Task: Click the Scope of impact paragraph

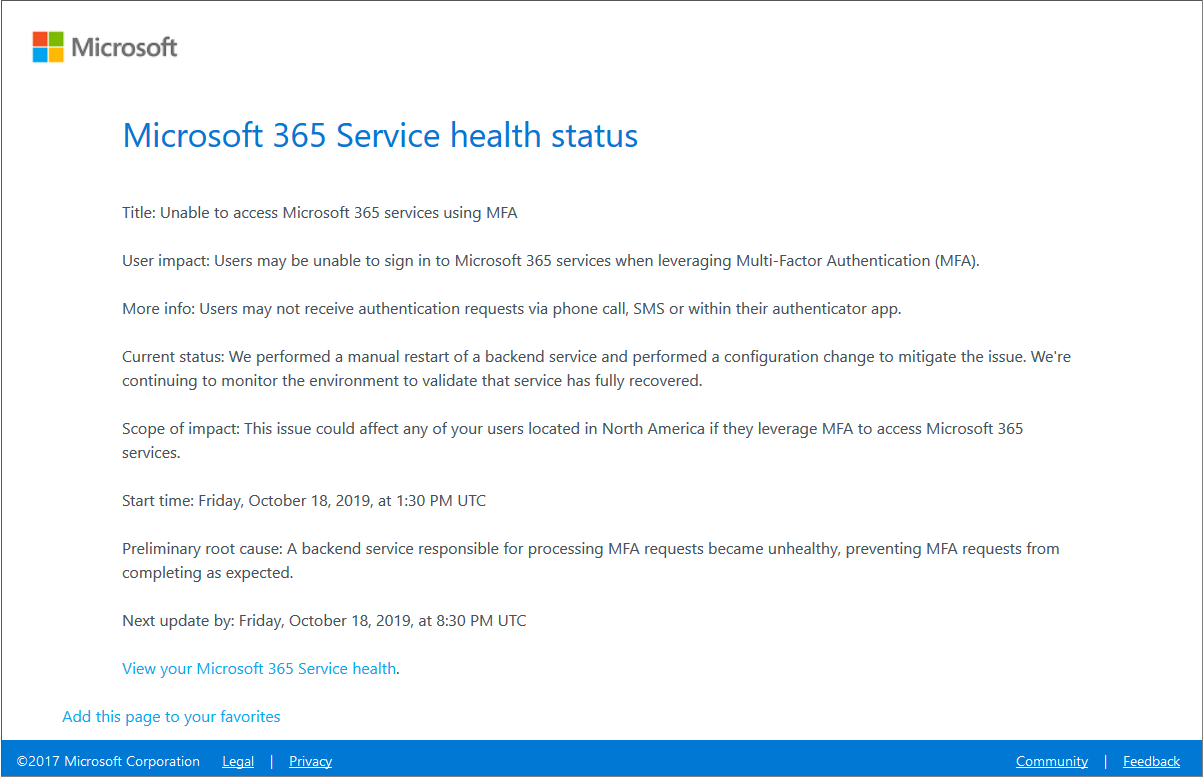Action: point(572,440)
